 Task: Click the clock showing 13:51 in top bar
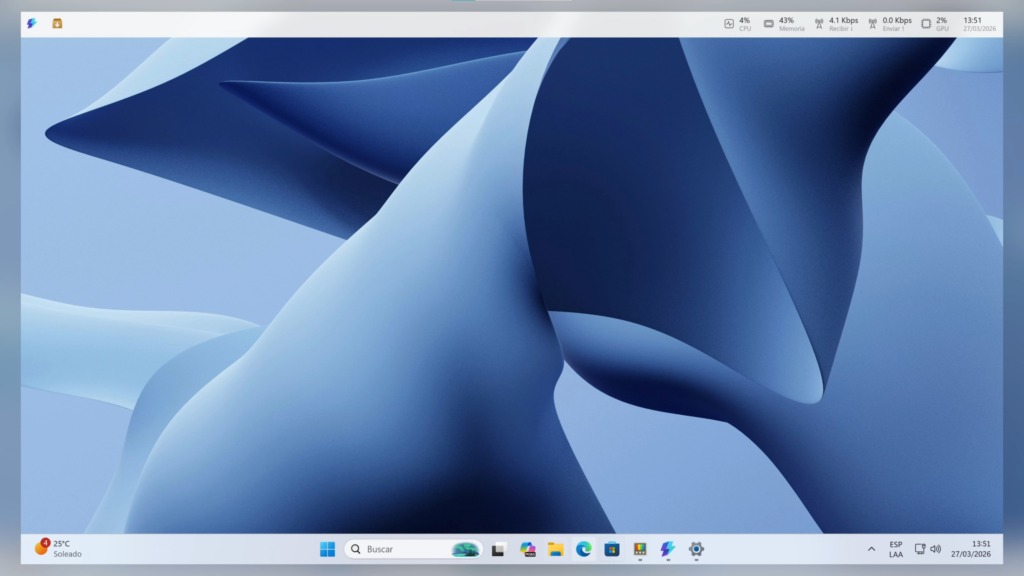[977, 23]
